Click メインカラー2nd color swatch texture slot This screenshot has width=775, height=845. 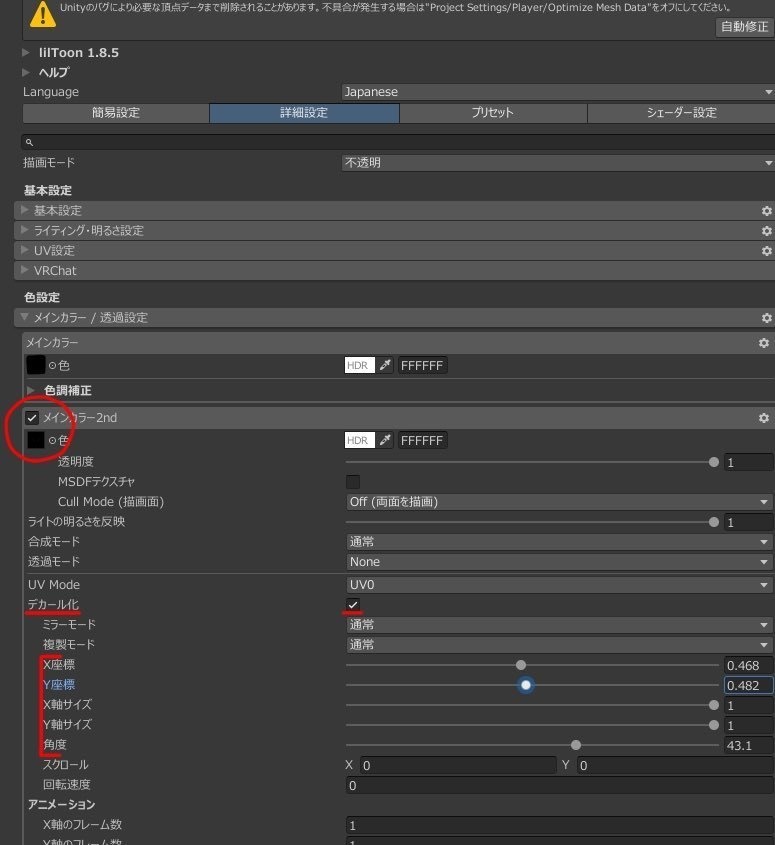click(36, 440)
